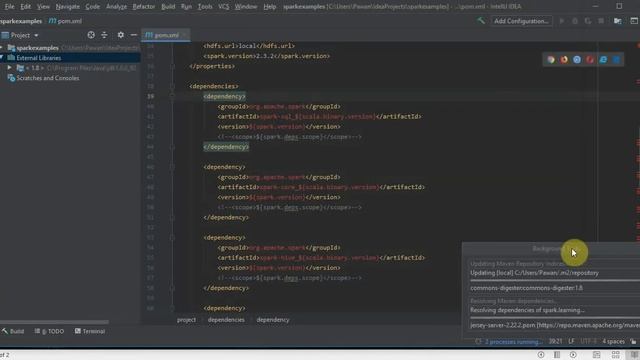Click the Build project hammer icon
Screen dimensions: 640x360
click(x=481, y=21)
